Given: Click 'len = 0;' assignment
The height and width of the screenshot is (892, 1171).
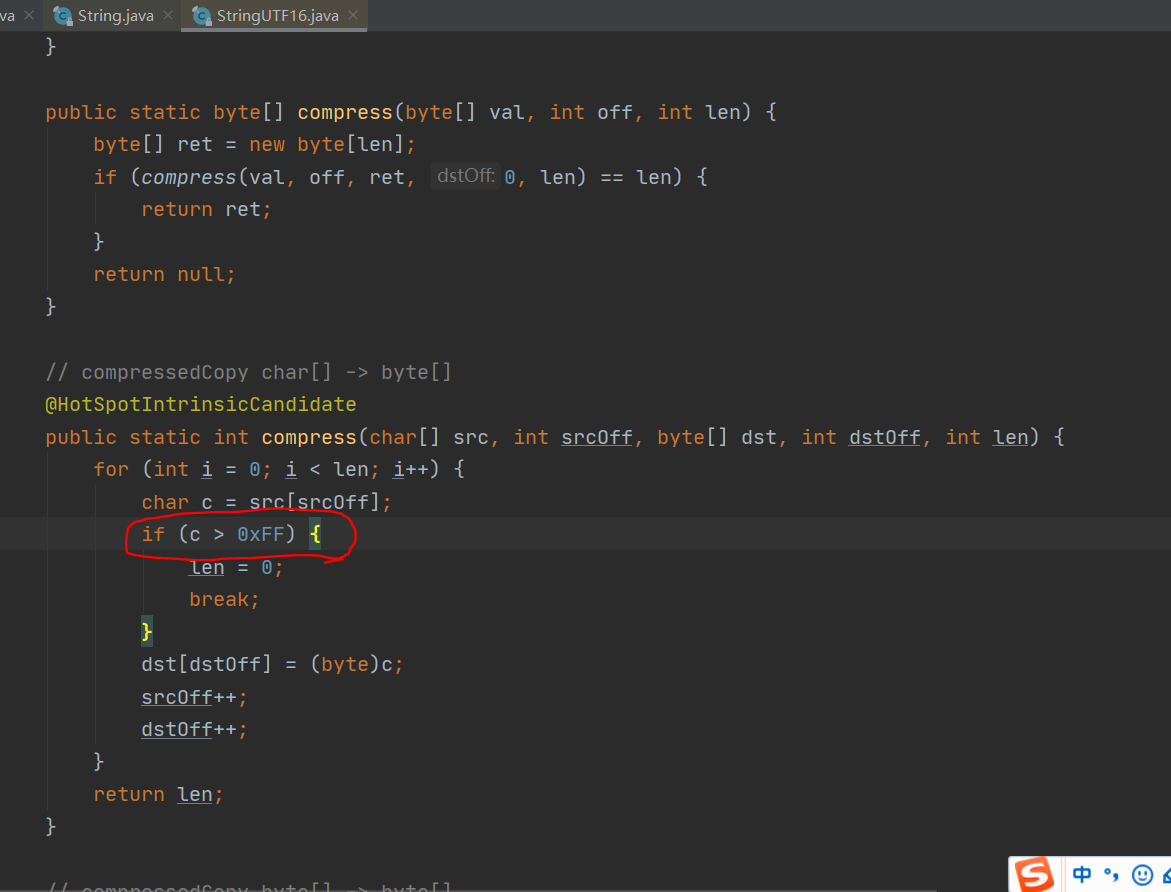Looking at the screenshot, I should (x=236, y=567).
